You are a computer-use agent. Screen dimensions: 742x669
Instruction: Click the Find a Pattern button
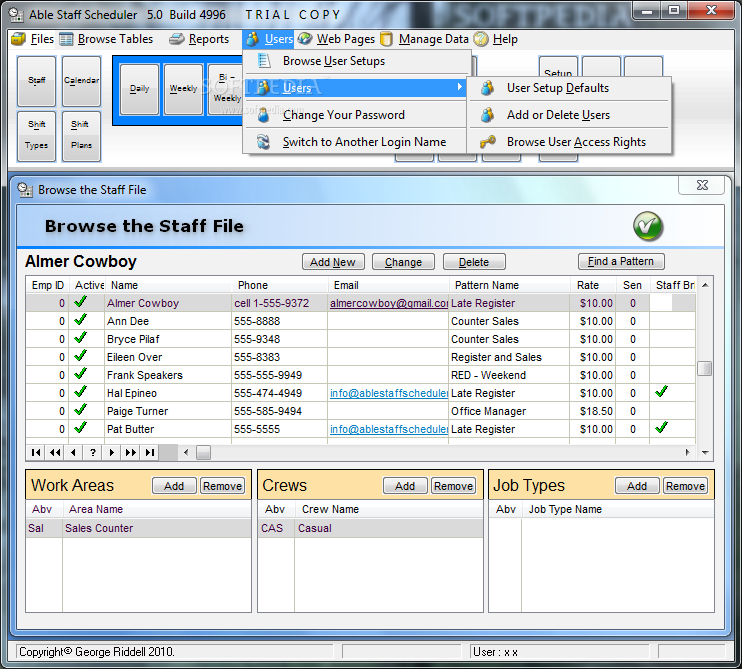pyautogui.click(x=620, y=261)
